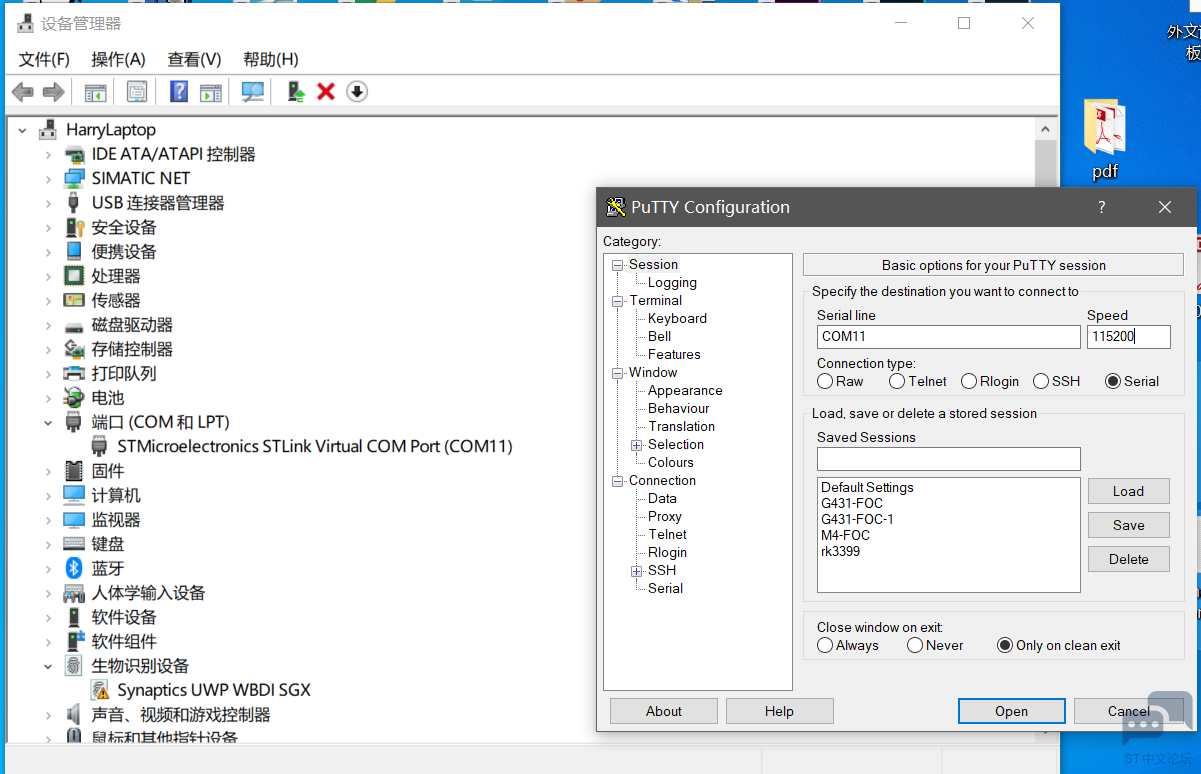Expand the 固件 firmware node
1201x774 pixels.
(48, 471)
